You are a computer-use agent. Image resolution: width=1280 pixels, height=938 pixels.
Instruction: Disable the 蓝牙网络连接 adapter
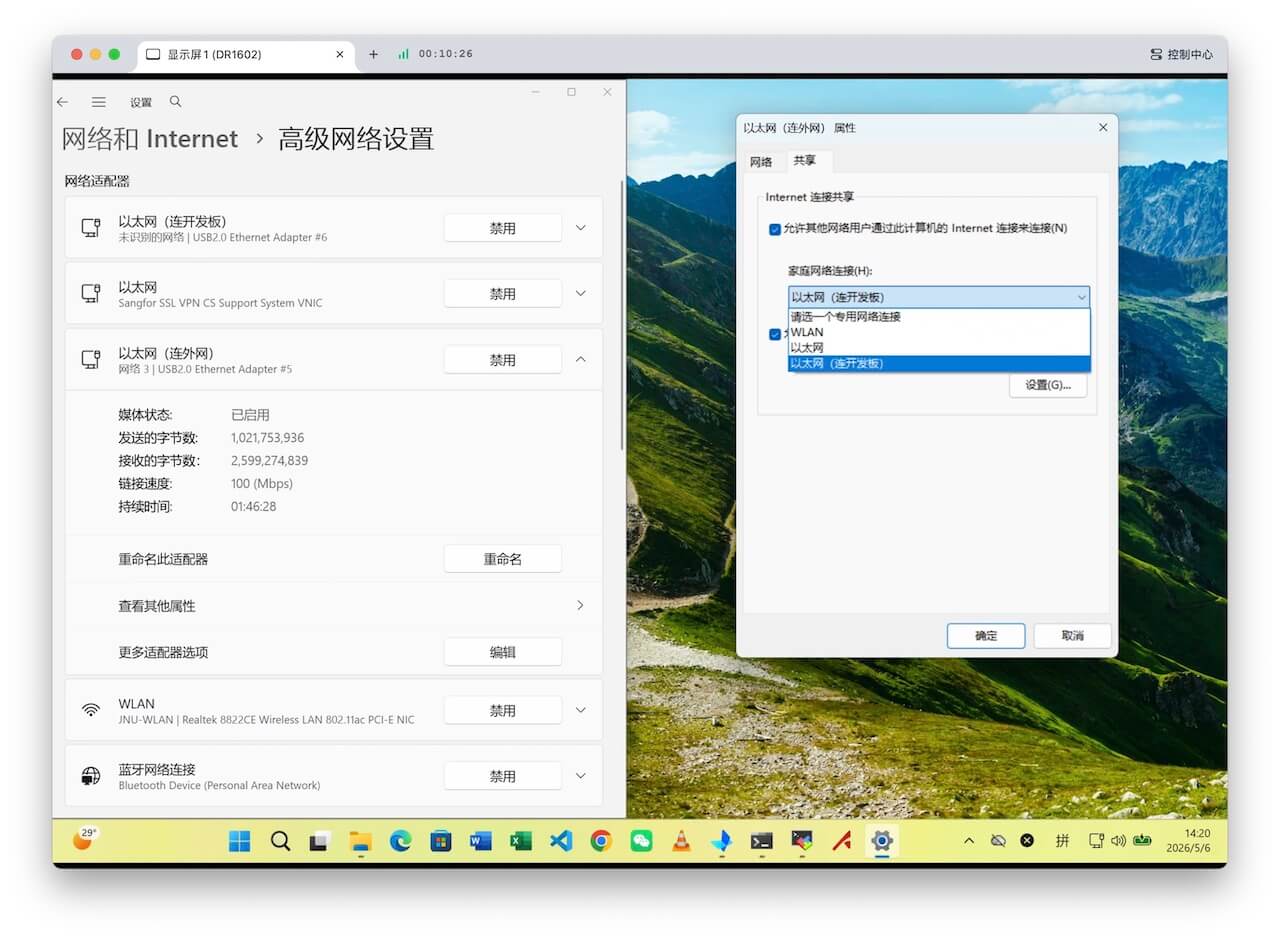click(503, 776)
